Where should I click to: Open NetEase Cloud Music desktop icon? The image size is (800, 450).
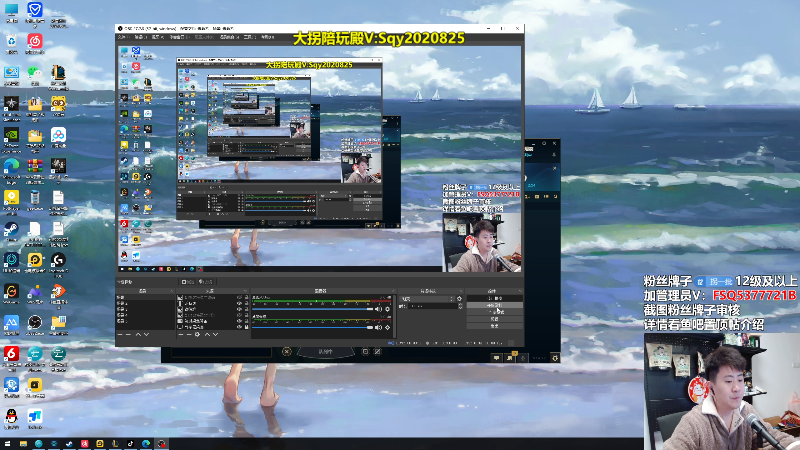pos(35,42)
